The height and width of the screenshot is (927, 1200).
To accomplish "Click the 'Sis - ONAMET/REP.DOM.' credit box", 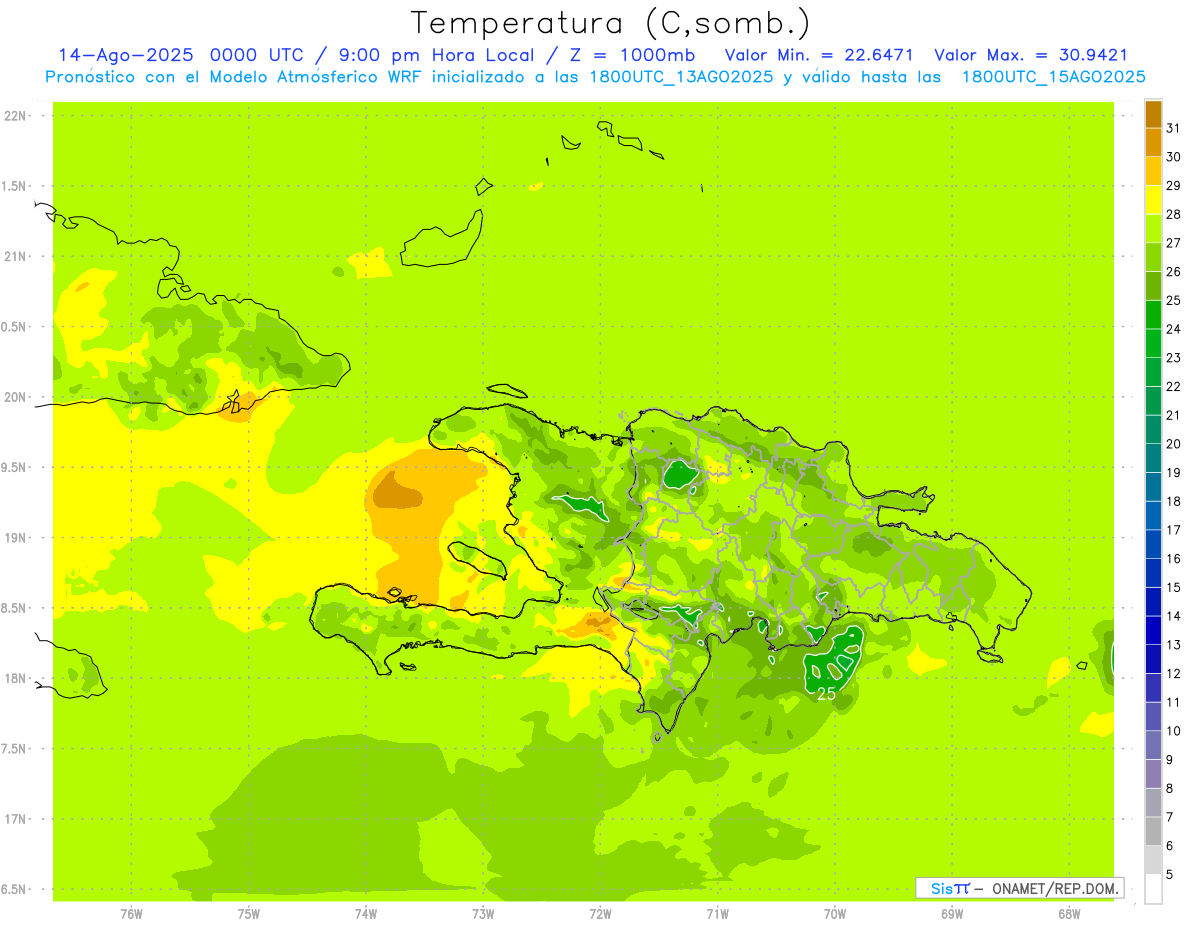I will [x=1019, y=888].
